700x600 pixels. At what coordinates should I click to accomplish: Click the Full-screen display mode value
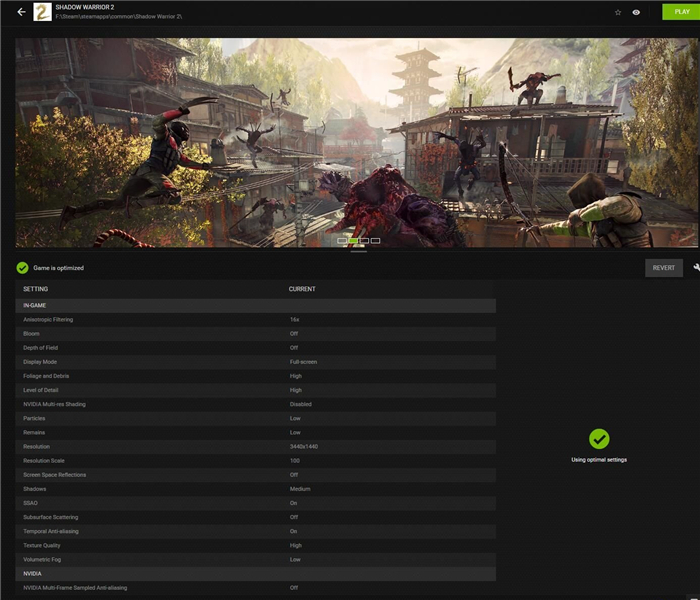(x=304, y=362)
